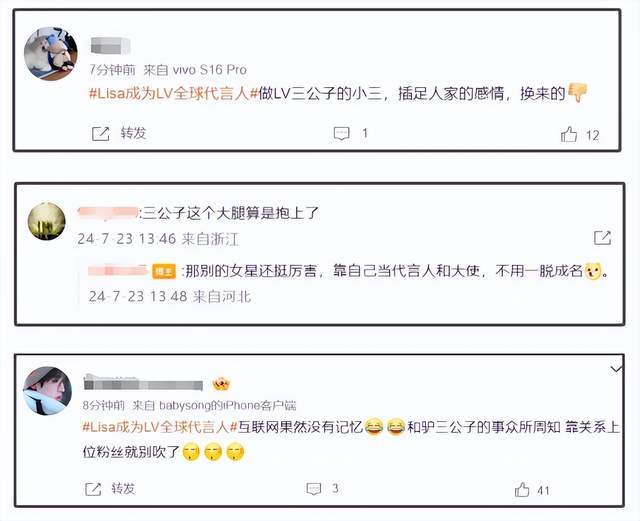The image size is (640, 521).
Task: Open #Lisa成为LV全球代言人# hashtag in third post
Action: (x=160, y=427)
